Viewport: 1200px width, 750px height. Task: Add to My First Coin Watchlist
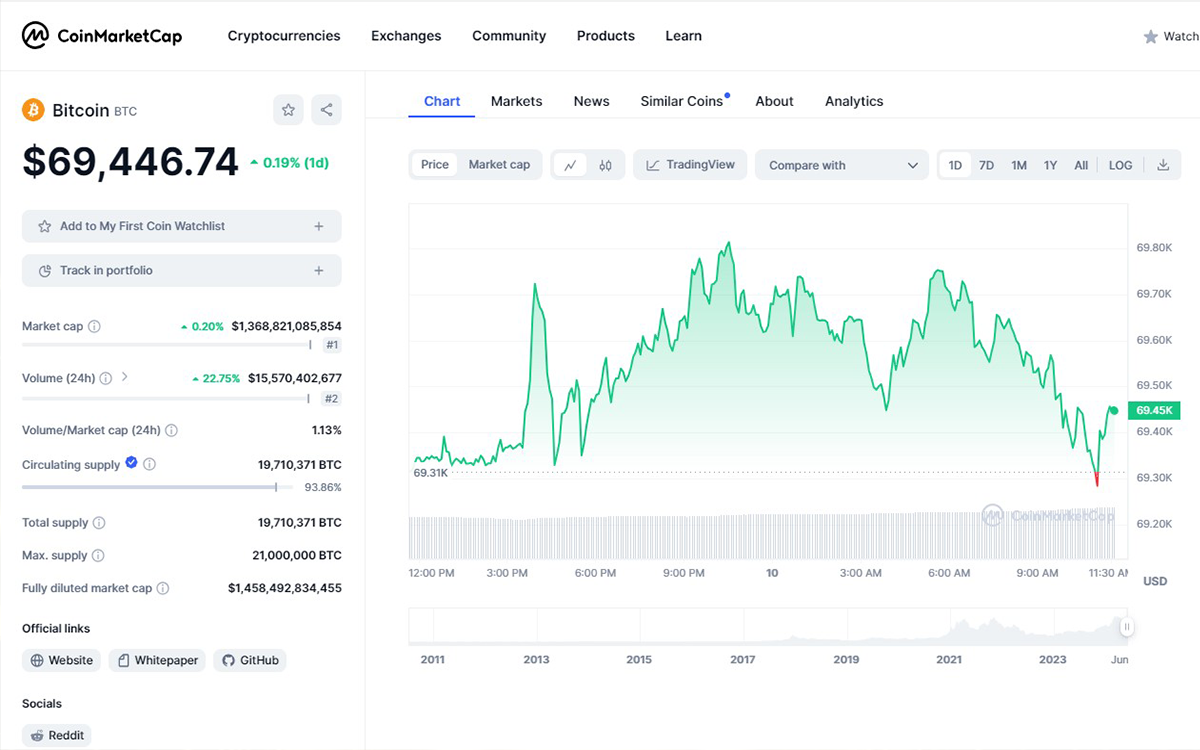click(x=181, y=226)
